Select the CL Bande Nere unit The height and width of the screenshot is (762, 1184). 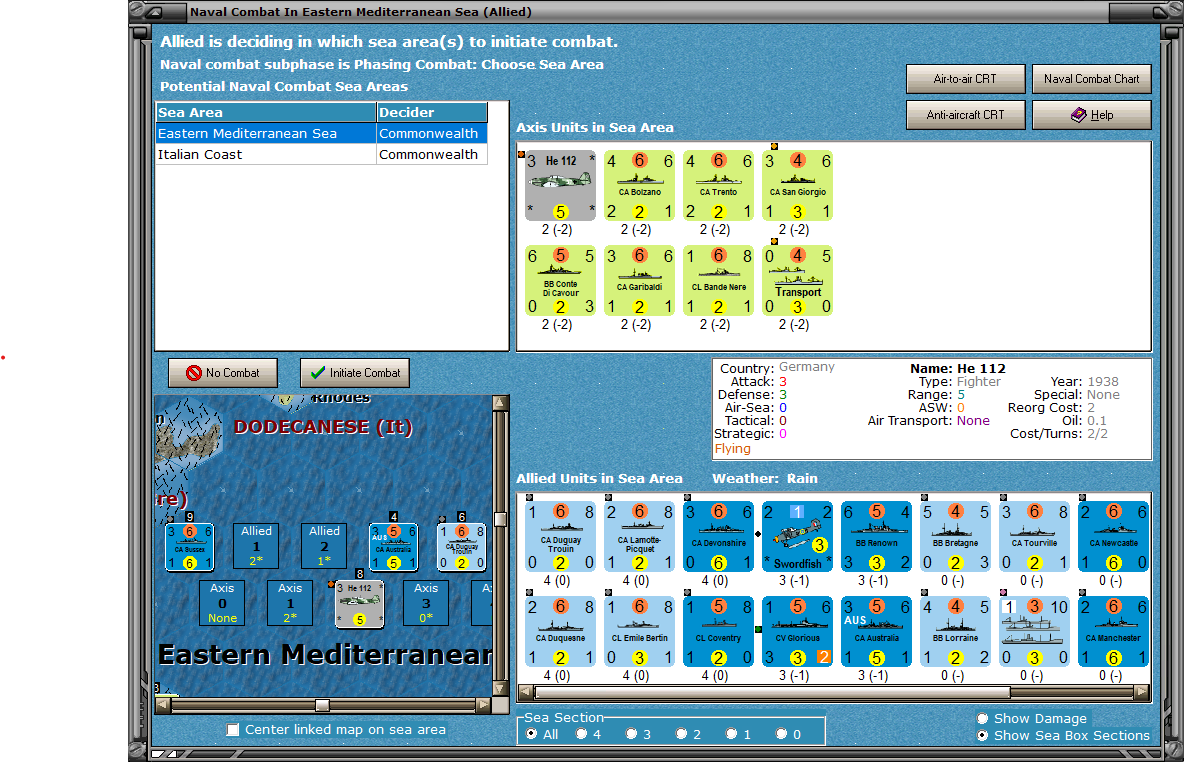tap(718, 281)
